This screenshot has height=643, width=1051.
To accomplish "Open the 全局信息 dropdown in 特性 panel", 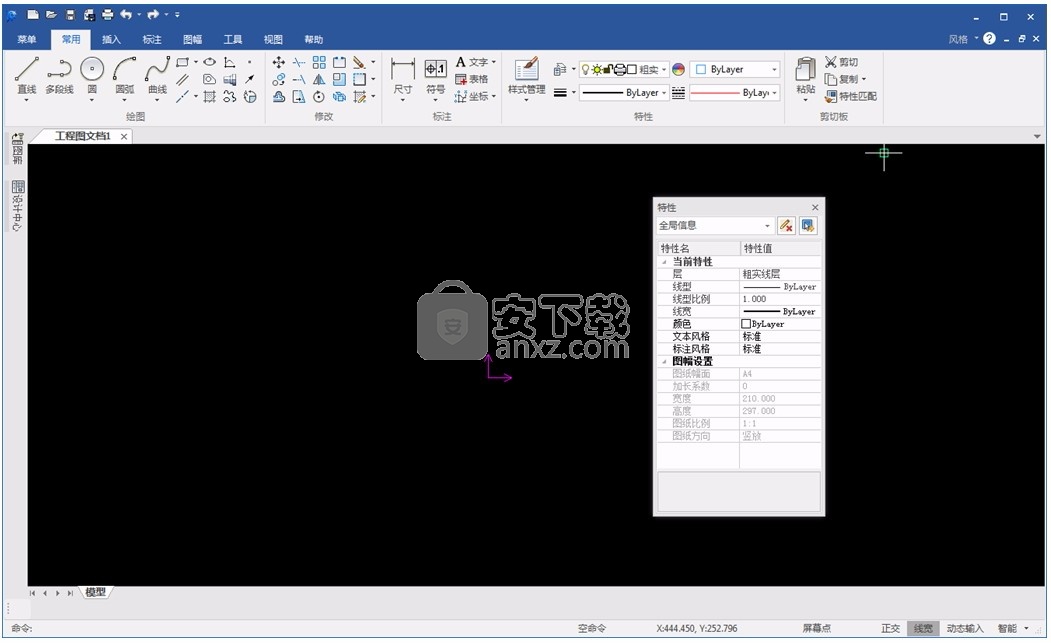I will [x=715, y=226].
